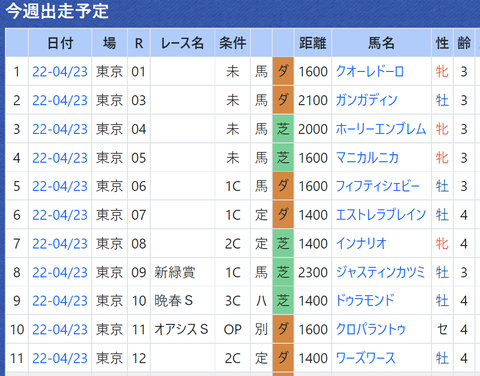Open horse link フィフティシェビー
This screenshot has width=480, height=376.
coord(377,186)
